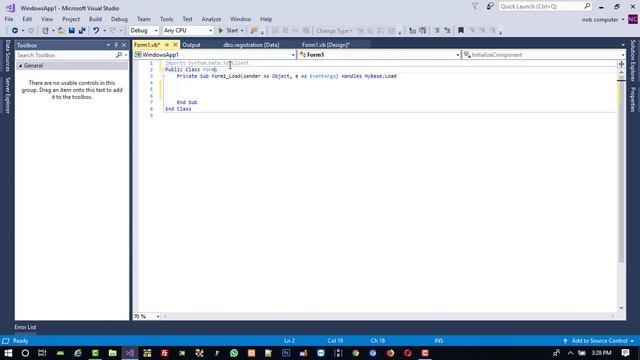This screenshot has width=640, height=360.
Task: Open the Action Center notification icon
Action: point(625,353)
